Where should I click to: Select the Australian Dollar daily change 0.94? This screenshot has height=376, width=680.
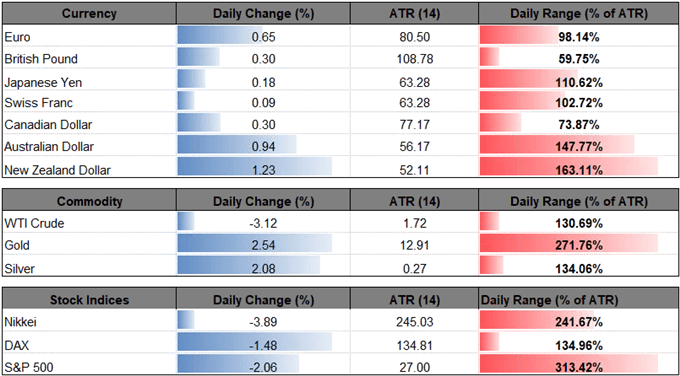click(263, 147)
